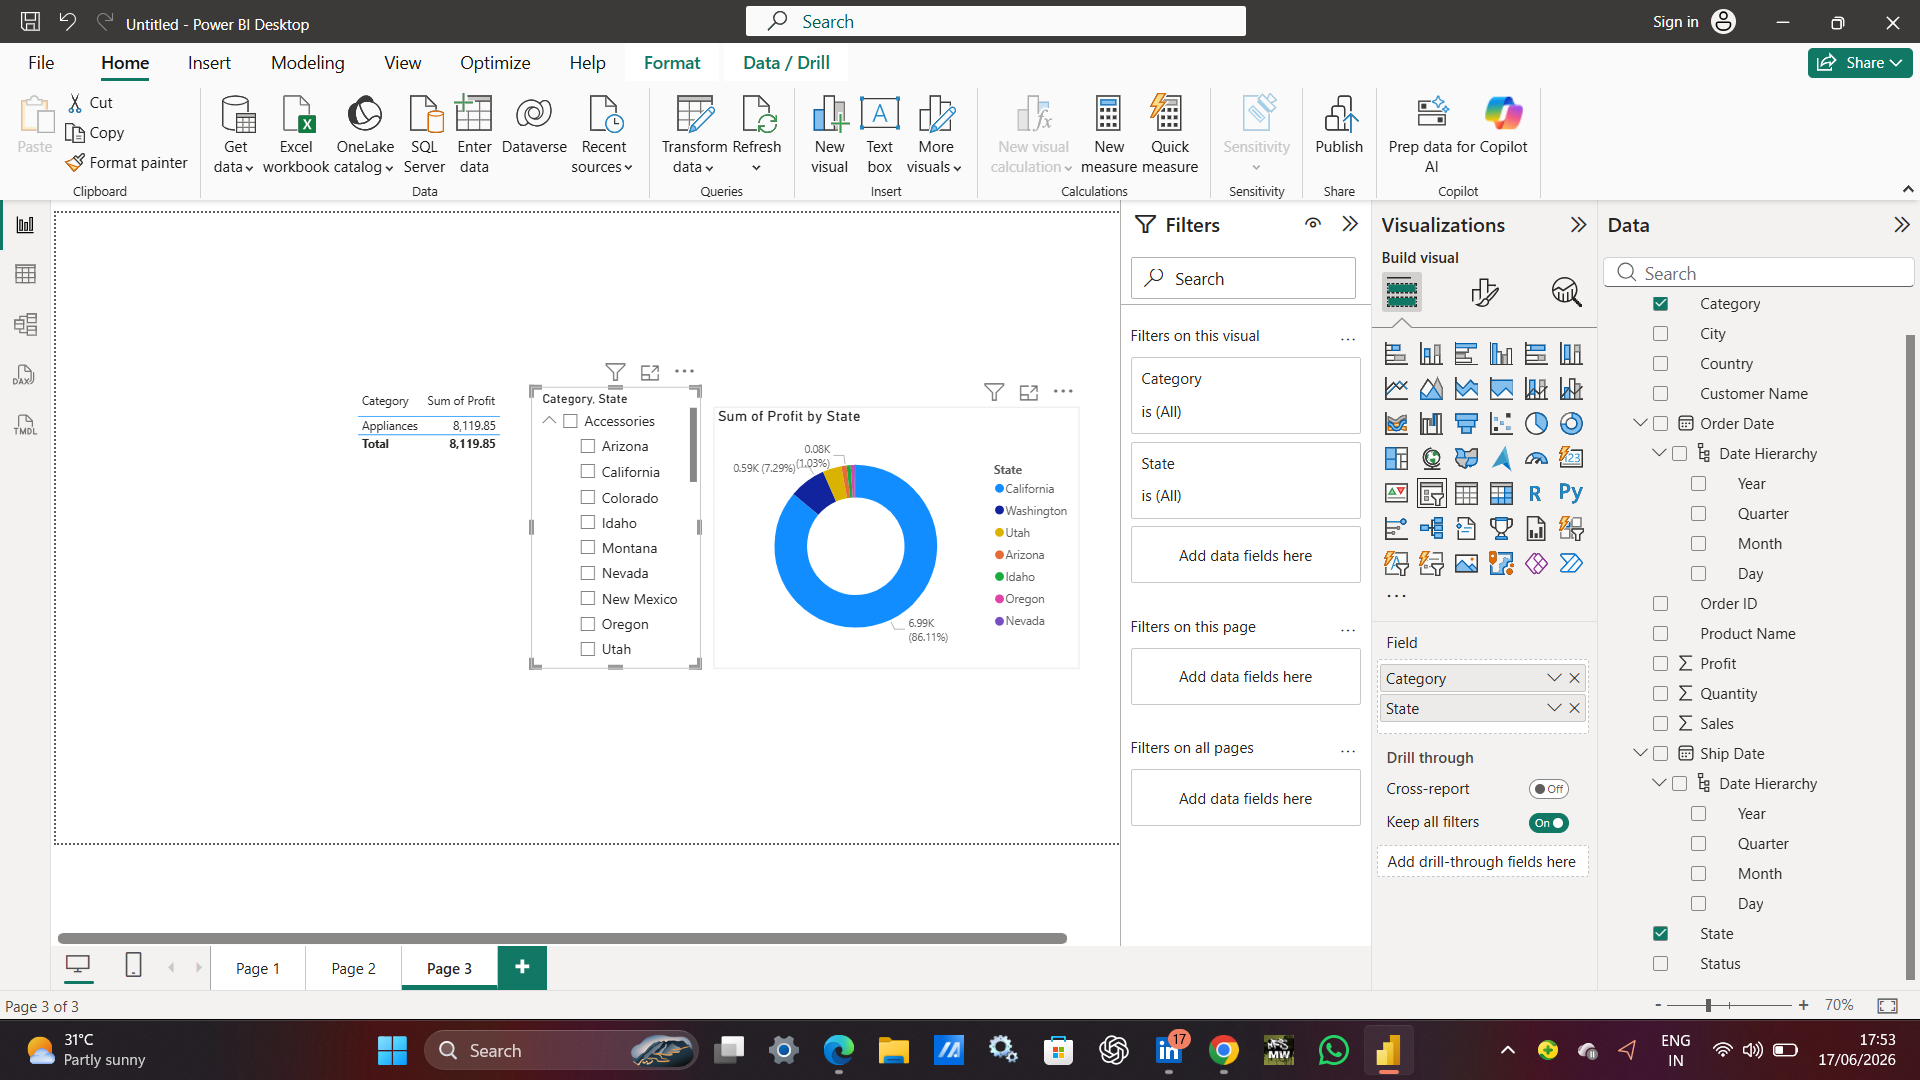This screenshot has width=1920, height=1080.
Task: Open State field dropdown in Field well
Action: [1554, 708]
